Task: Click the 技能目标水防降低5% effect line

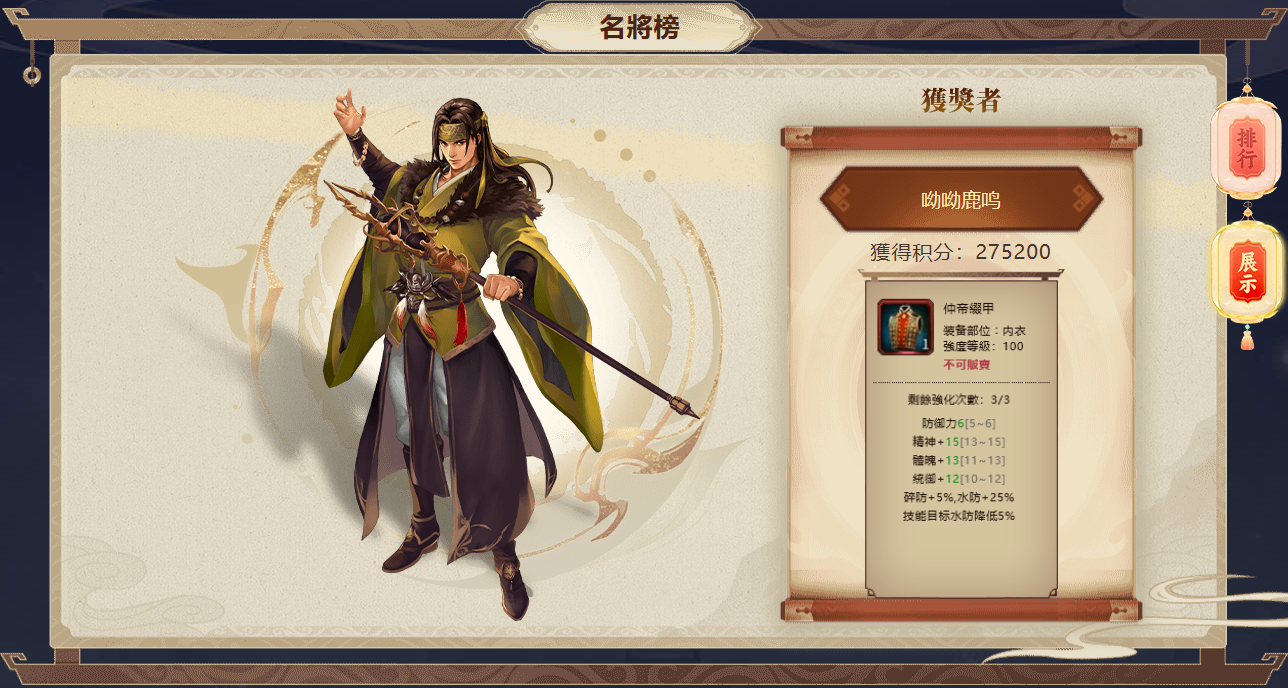Action: [959, 516]
